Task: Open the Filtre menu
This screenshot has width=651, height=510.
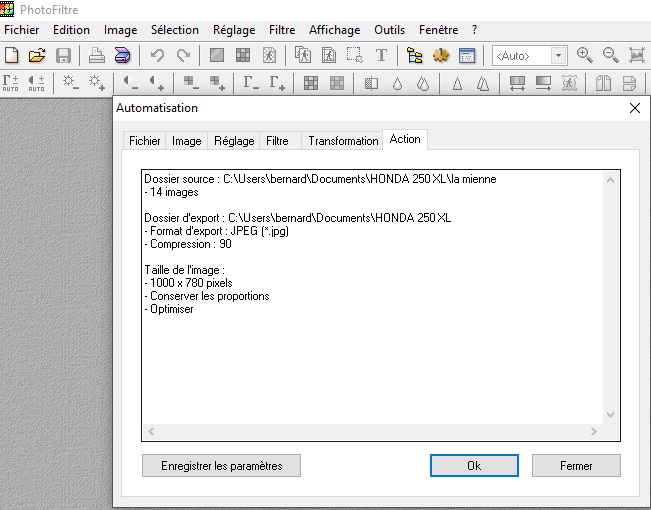Action: coord(282,30)
